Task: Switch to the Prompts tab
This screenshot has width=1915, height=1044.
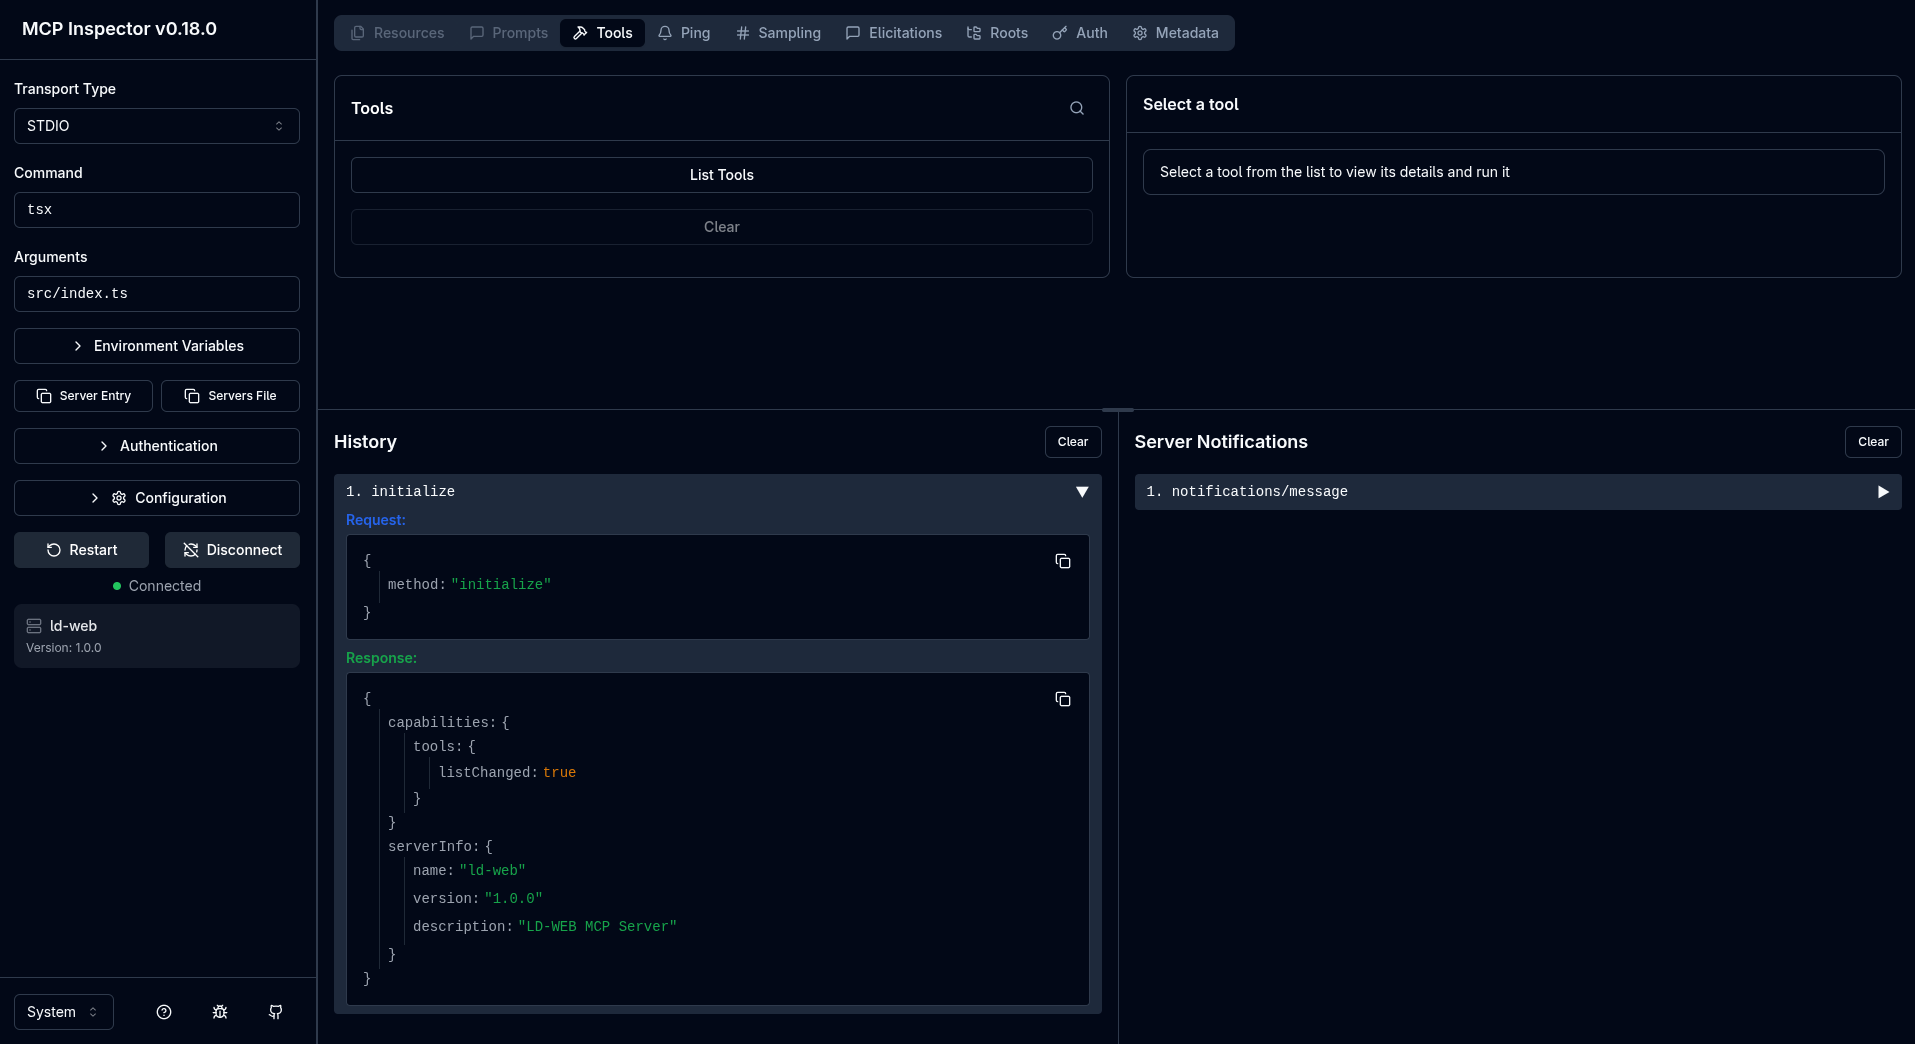Action: coord(508,32)
